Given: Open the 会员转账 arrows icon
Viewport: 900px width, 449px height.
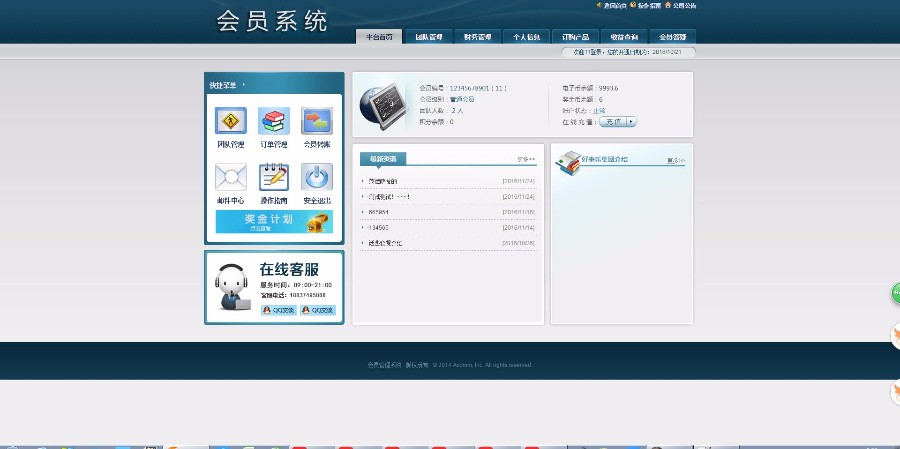Looking at the screenshot, I should coord(317,121).
